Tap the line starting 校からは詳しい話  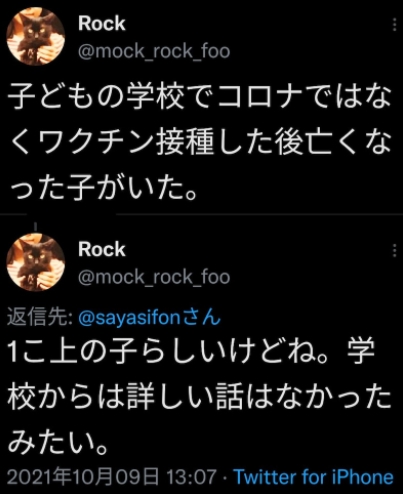[x=199, y=397]
